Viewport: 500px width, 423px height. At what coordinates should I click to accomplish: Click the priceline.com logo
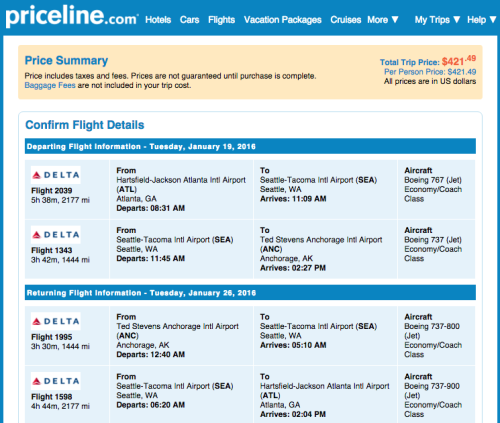[71, 16]
